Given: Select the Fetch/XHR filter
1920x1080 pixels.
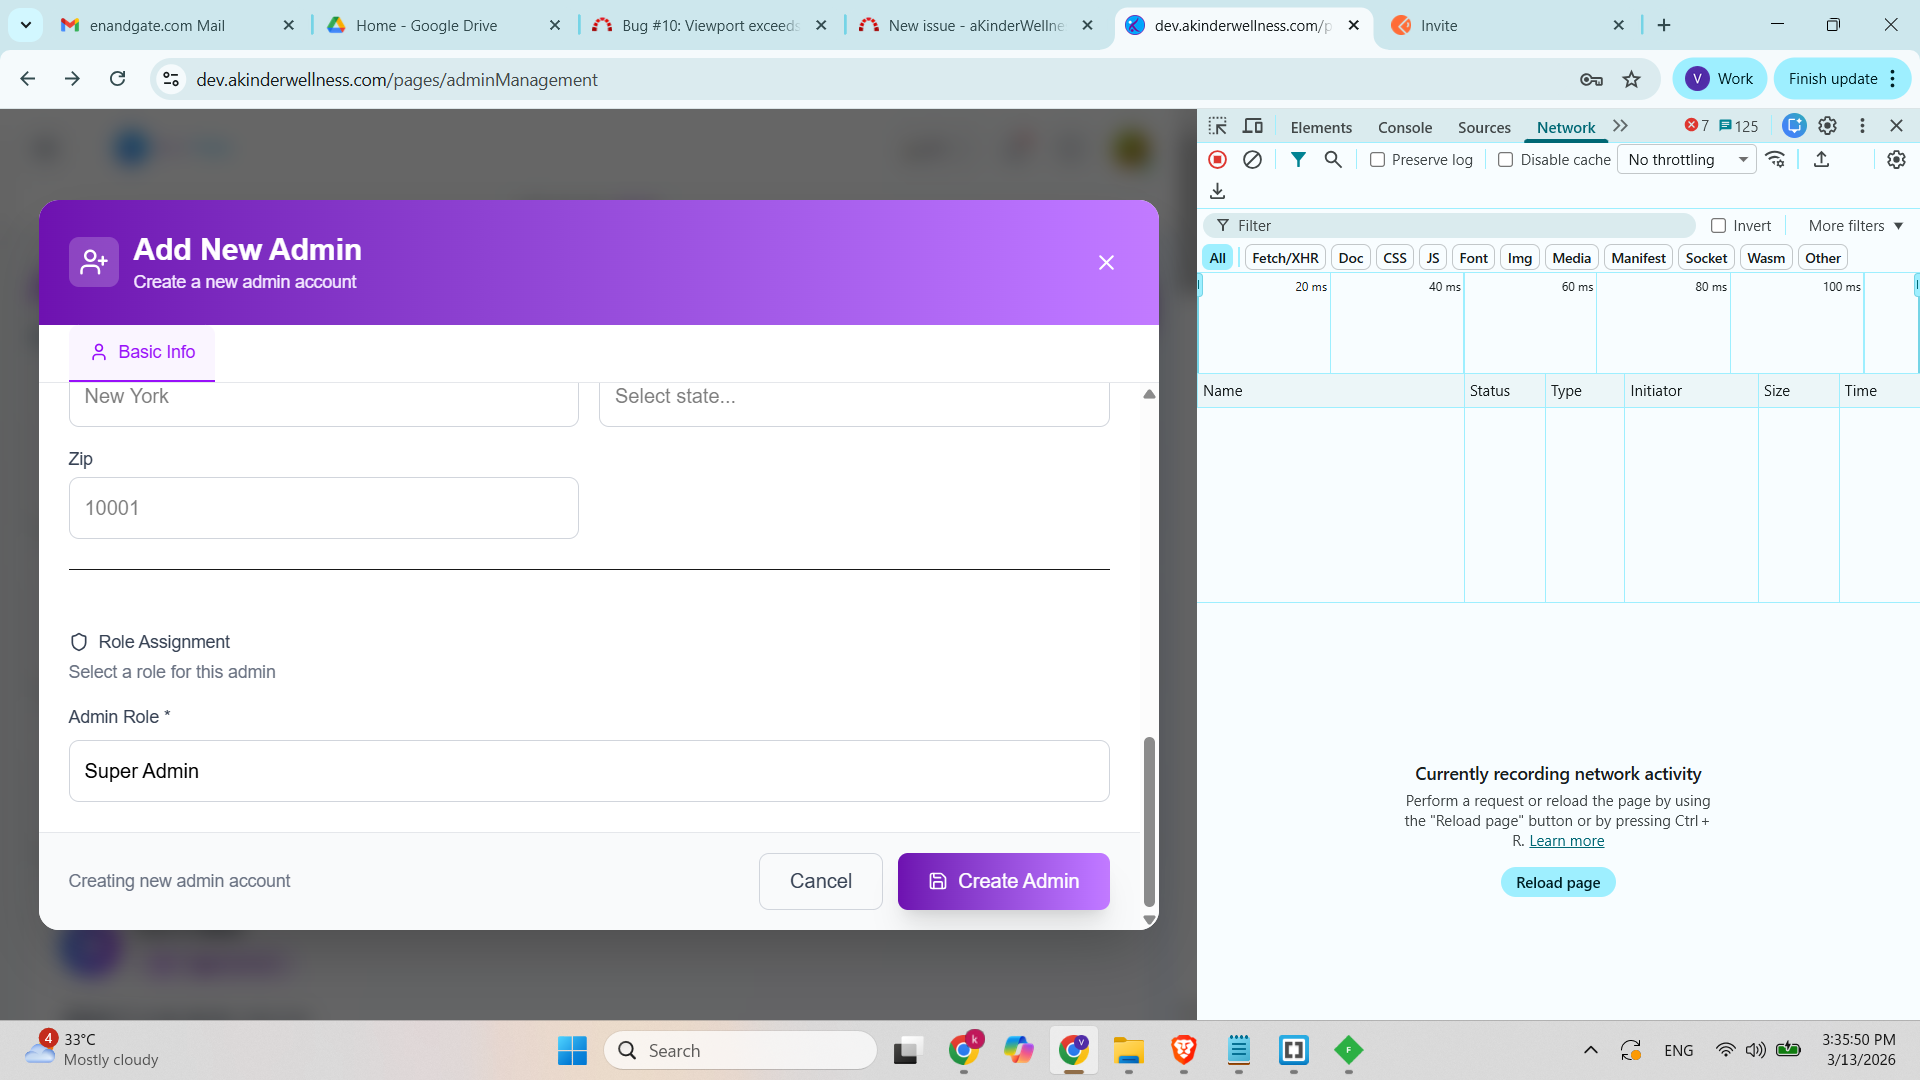Looking at the screenshot, I should click(x=1285, y=258).
